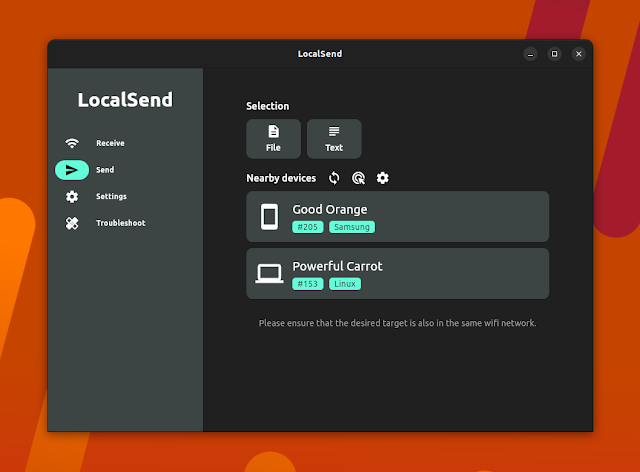
Task: Click the Troubleshoot bandage icon
Action: pyautogui.click(x=72, y=223)
